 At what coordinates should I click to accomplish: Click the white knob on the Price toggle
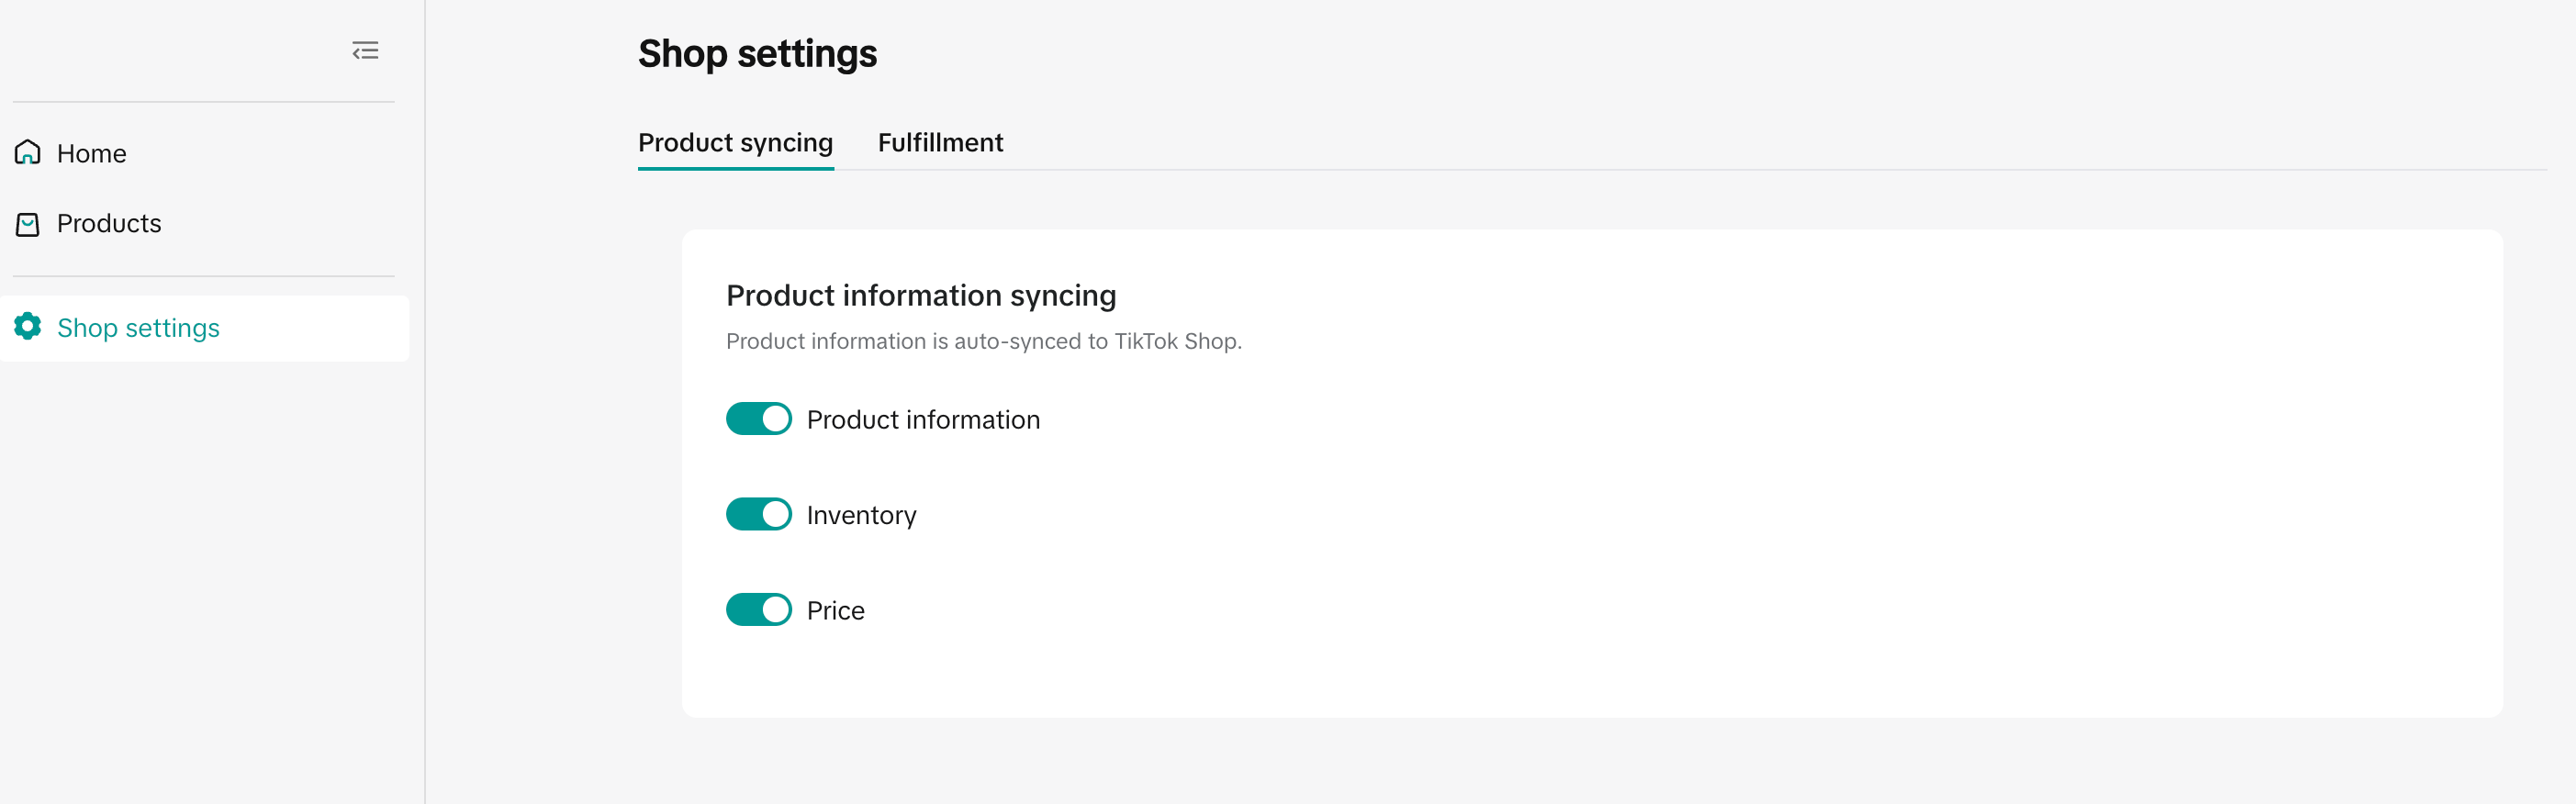pos(775,610)
